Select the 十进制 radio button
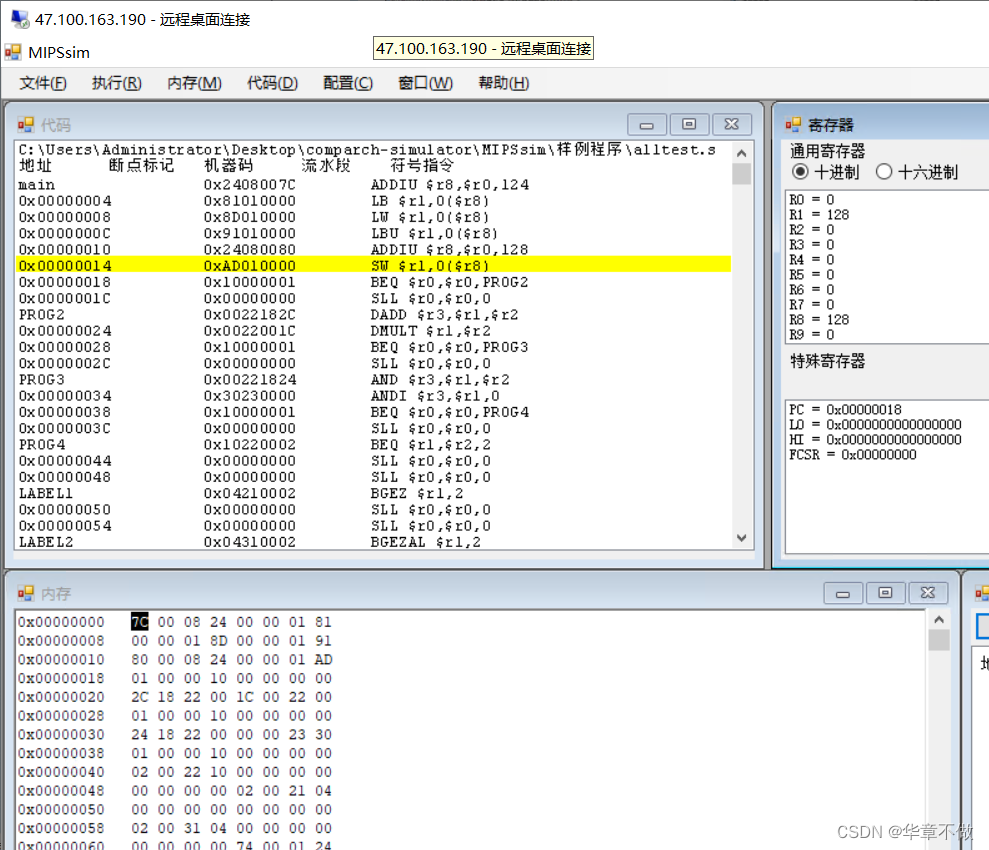The height and width of the screenshot is (850, 989). coord(801,171)
